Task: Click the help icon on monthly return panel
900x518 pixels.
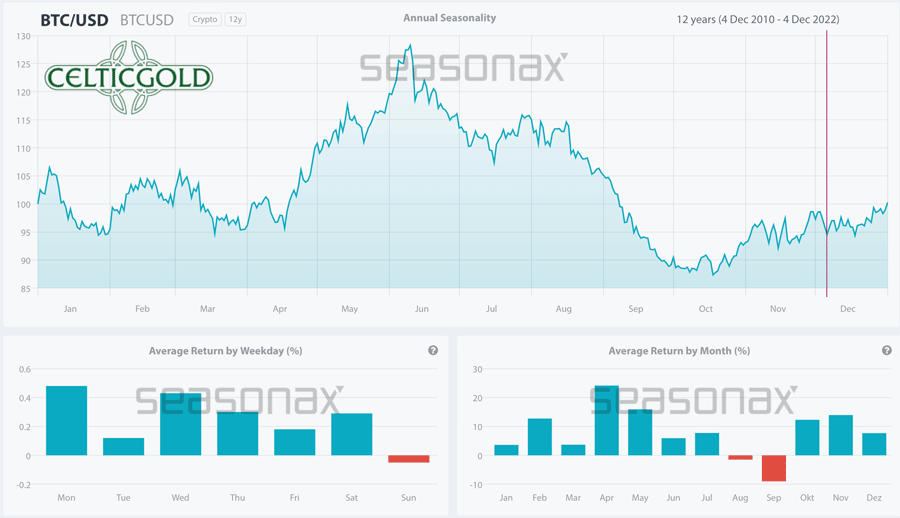Action: tap(887, 351)
